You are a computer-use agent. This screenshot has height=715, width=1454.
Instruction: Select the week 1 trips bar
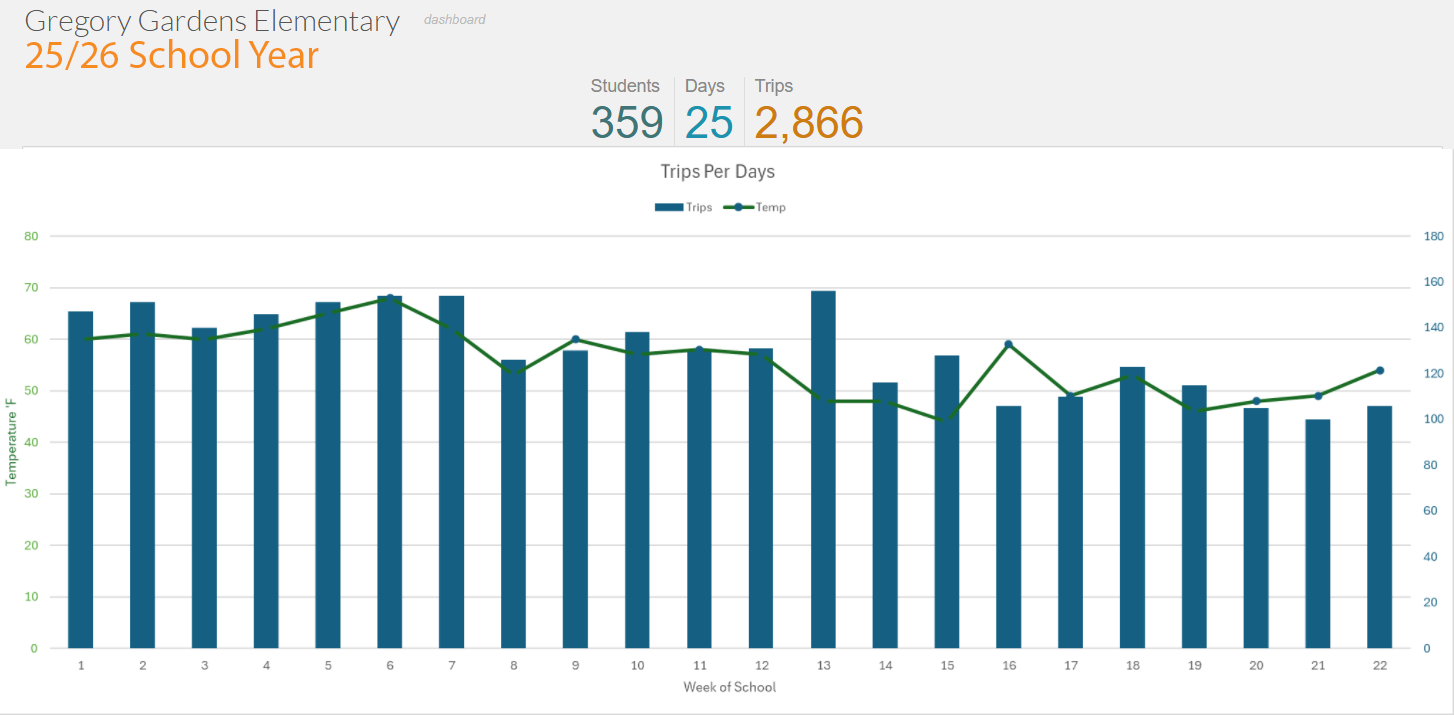80,480
